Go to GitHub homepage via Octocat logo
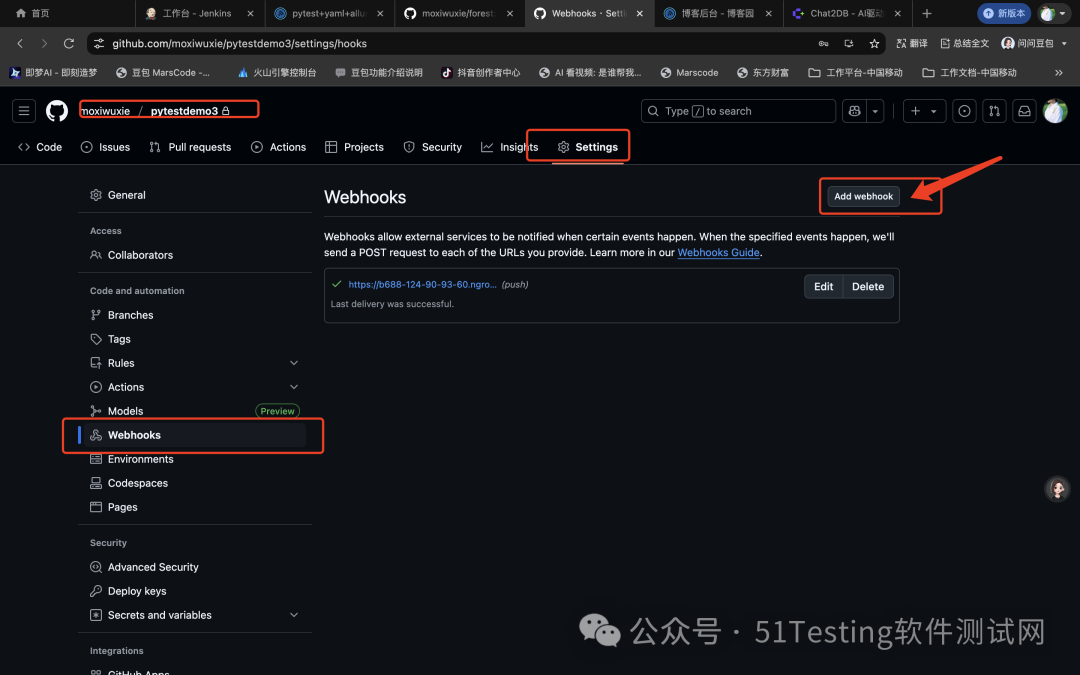1080x675 pixels. pos(56,111)
